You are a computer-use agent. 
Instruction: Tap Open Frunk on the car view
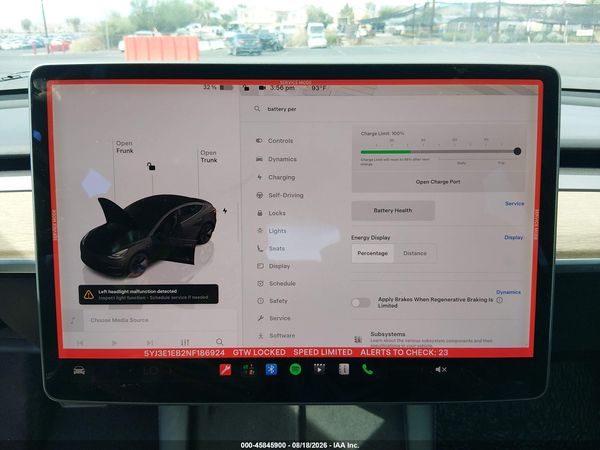pos(125,147)
